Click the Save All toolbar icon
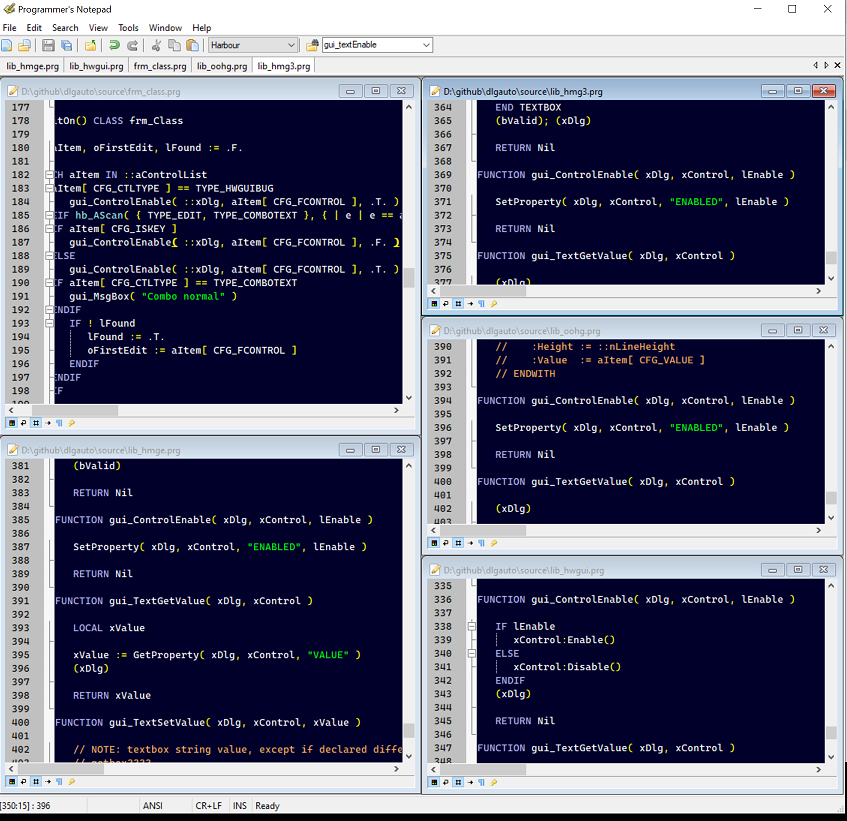This screenshot has width=847, height=821. click(x=66, y=45)
